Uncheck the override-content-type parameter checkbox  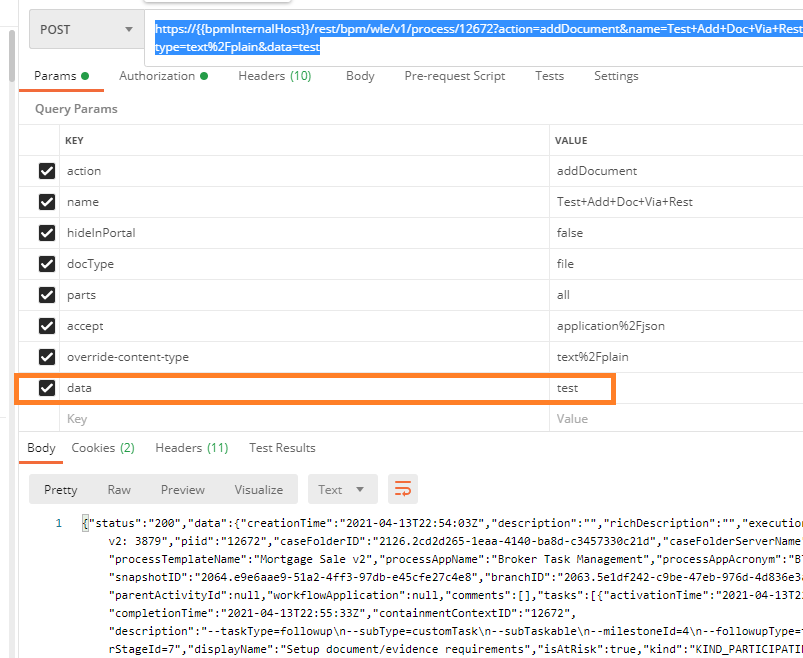pyautogui.click(x=47, y=357)
